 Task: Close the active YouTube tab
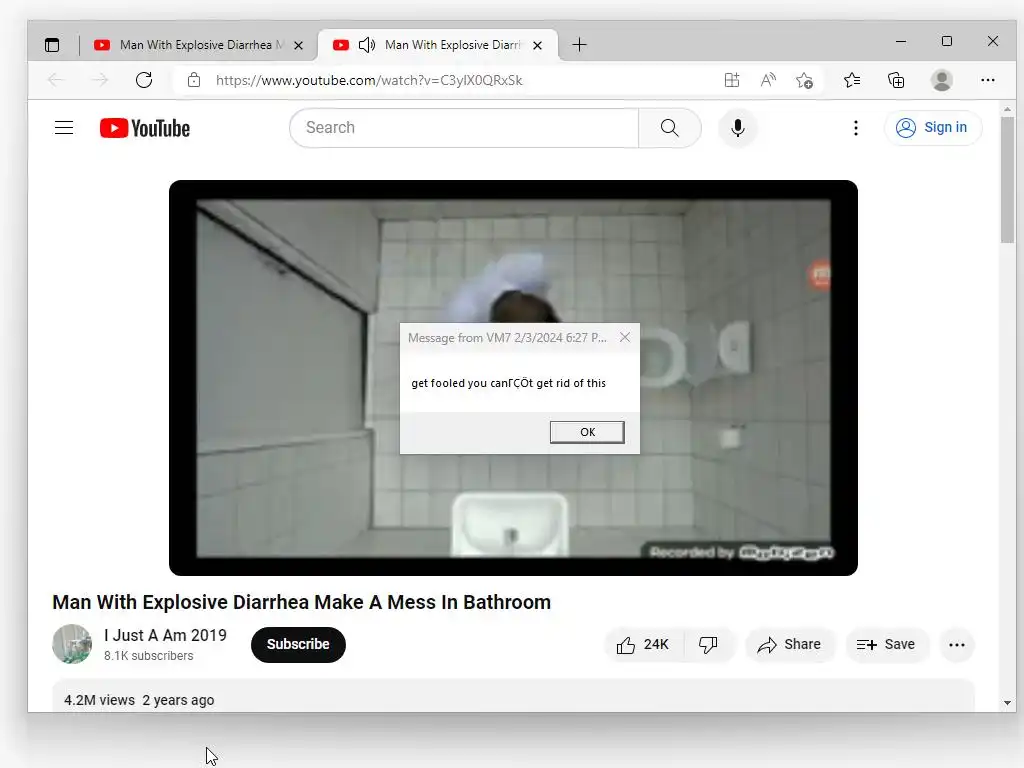tap(537, 45)
